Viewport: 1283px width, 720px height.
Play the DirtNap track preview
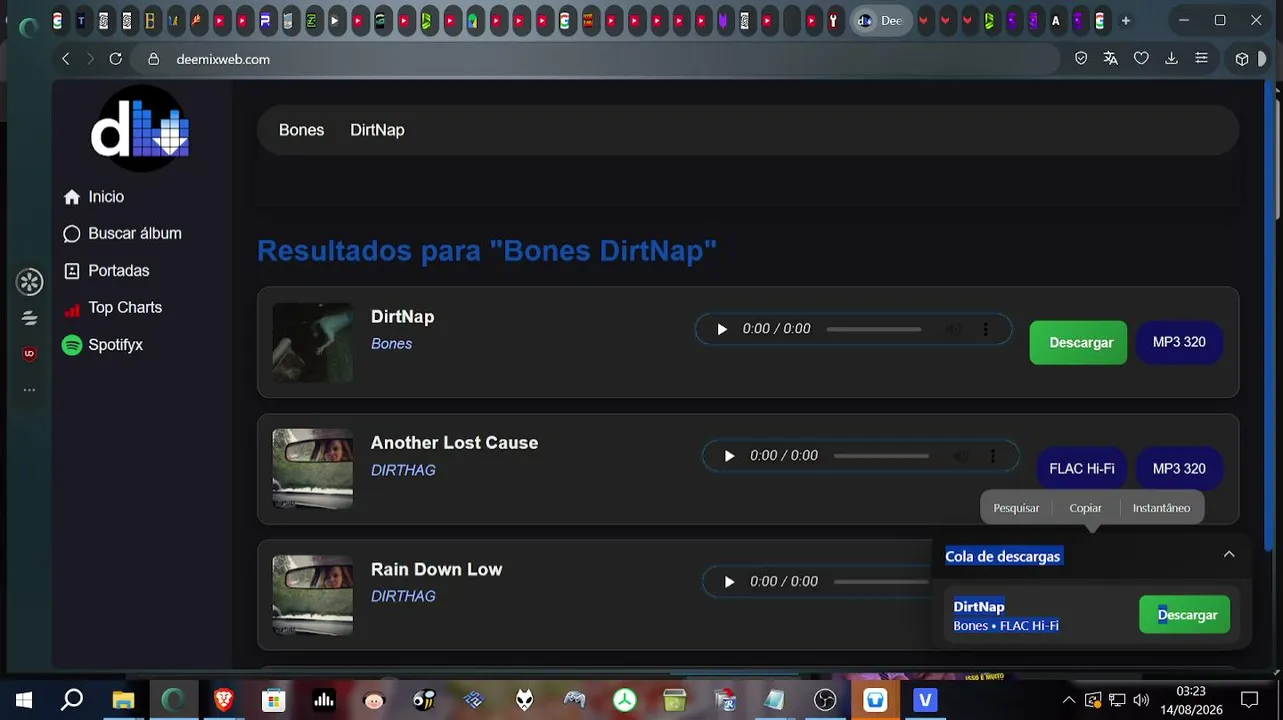722,329
